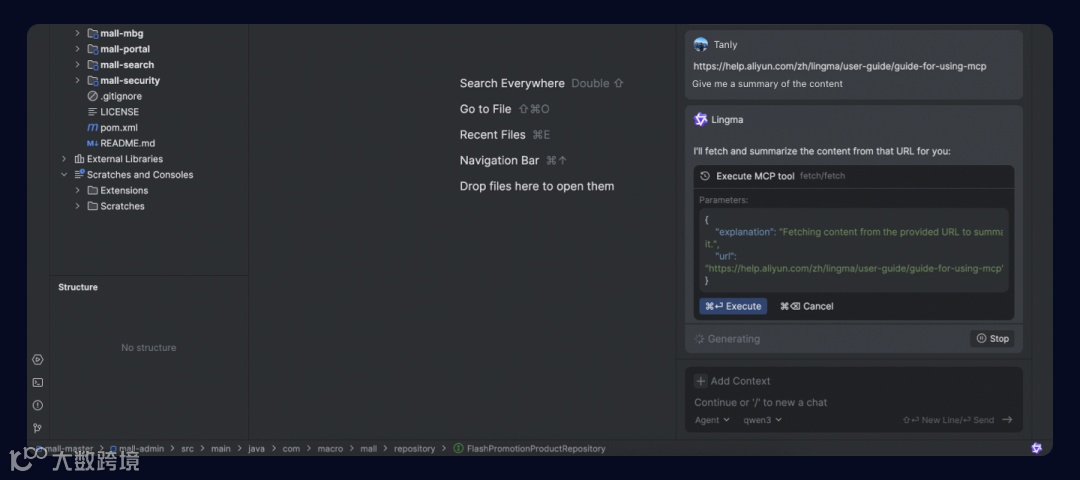
Task: Open the Agent mode dropdown
Action: (712, 419)
